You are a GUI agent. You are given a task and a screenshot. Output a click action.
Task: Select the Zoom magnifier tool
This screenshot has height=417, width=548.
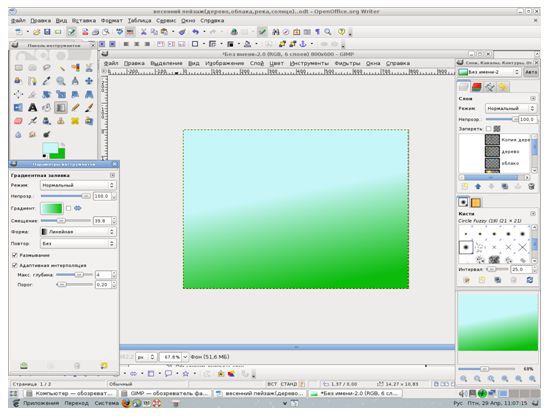point(61,81)
